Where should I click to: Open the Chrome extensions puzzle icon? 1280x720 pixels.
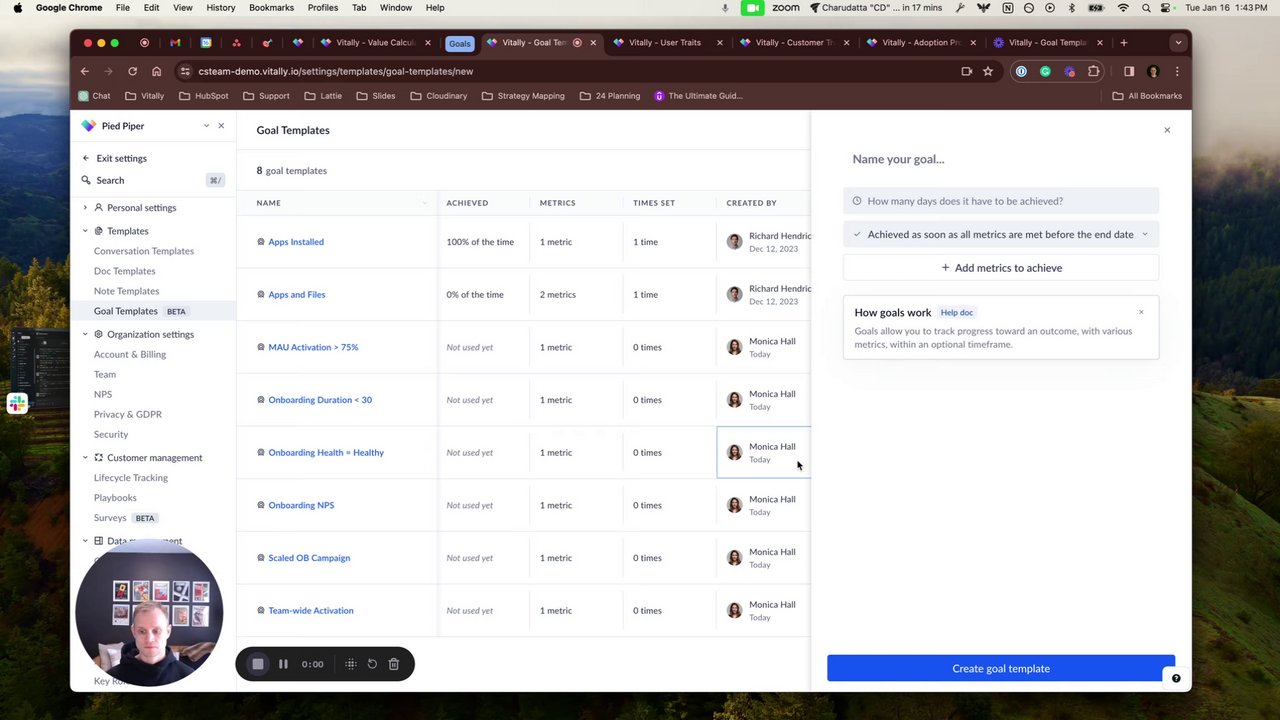coord(1093,71)
